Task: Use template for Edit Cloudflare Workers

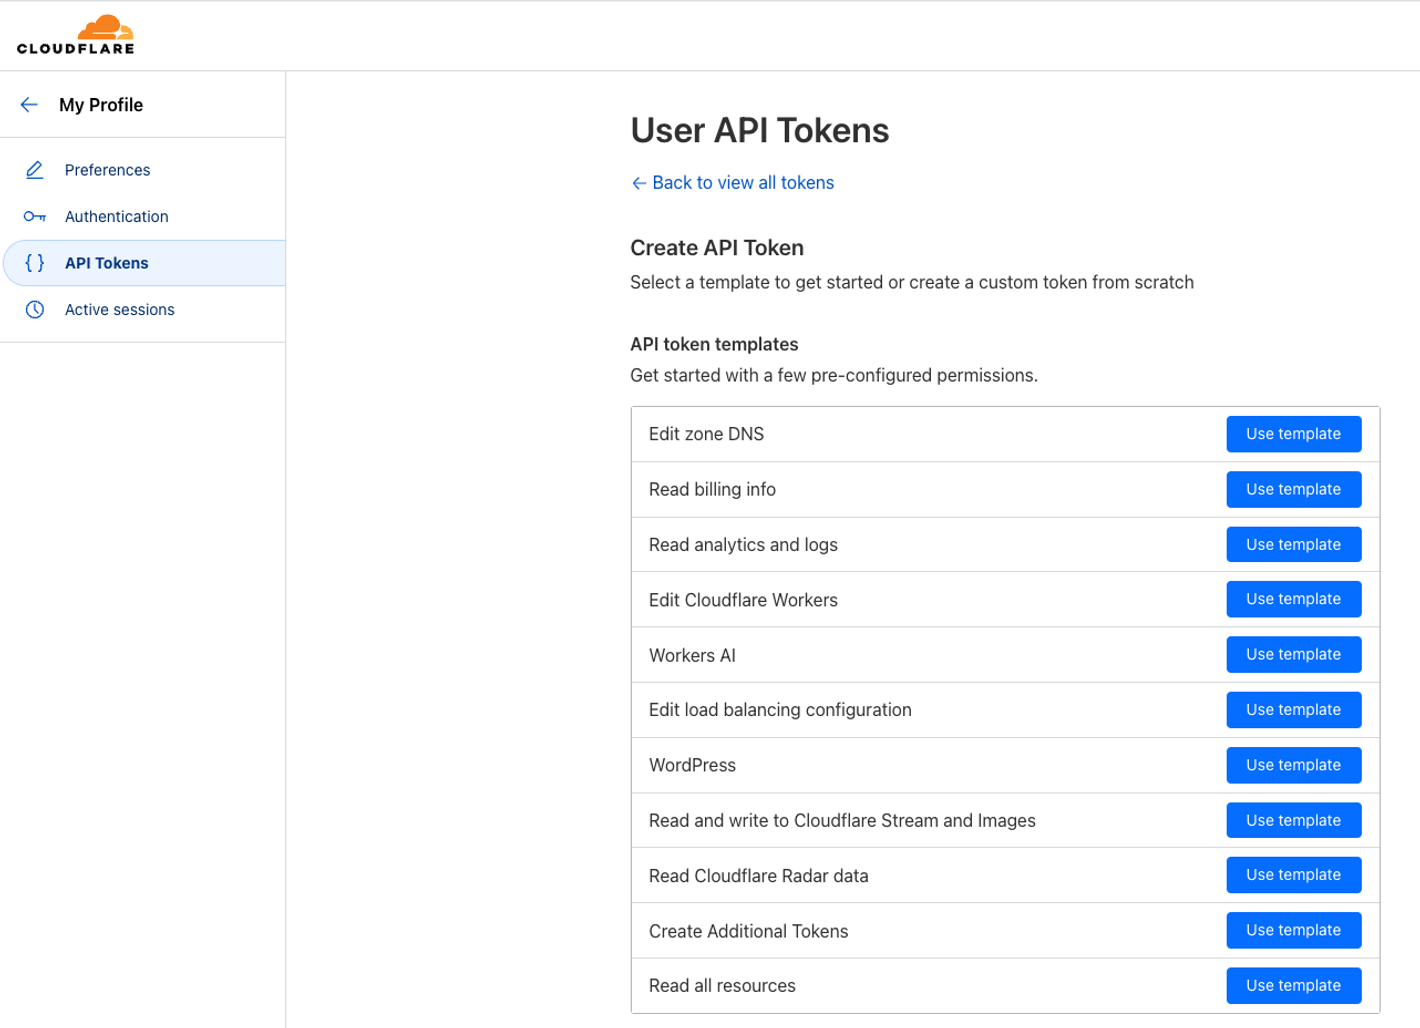Action: coord(1293,599)
